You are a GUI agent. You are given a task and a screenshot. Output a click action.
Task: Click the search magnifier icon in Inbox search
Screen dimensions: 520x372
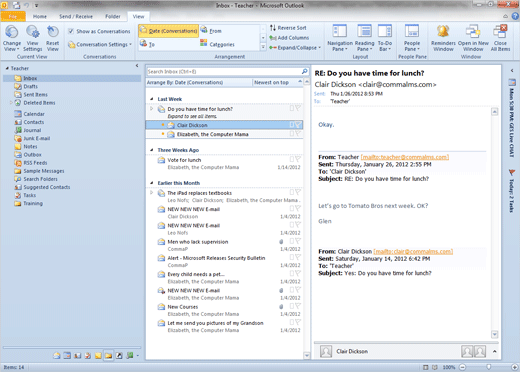304,71
